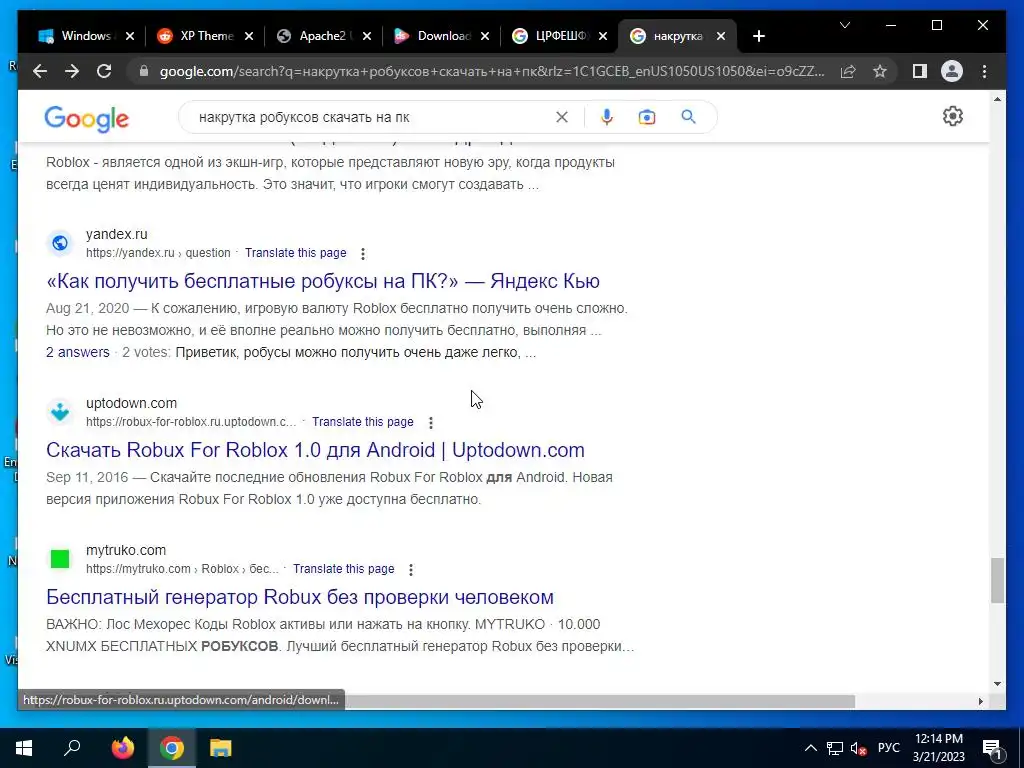Open more options for yandex.ru result
The width and height of the screenshot is (1024, 768).
[x=362, y=253]
